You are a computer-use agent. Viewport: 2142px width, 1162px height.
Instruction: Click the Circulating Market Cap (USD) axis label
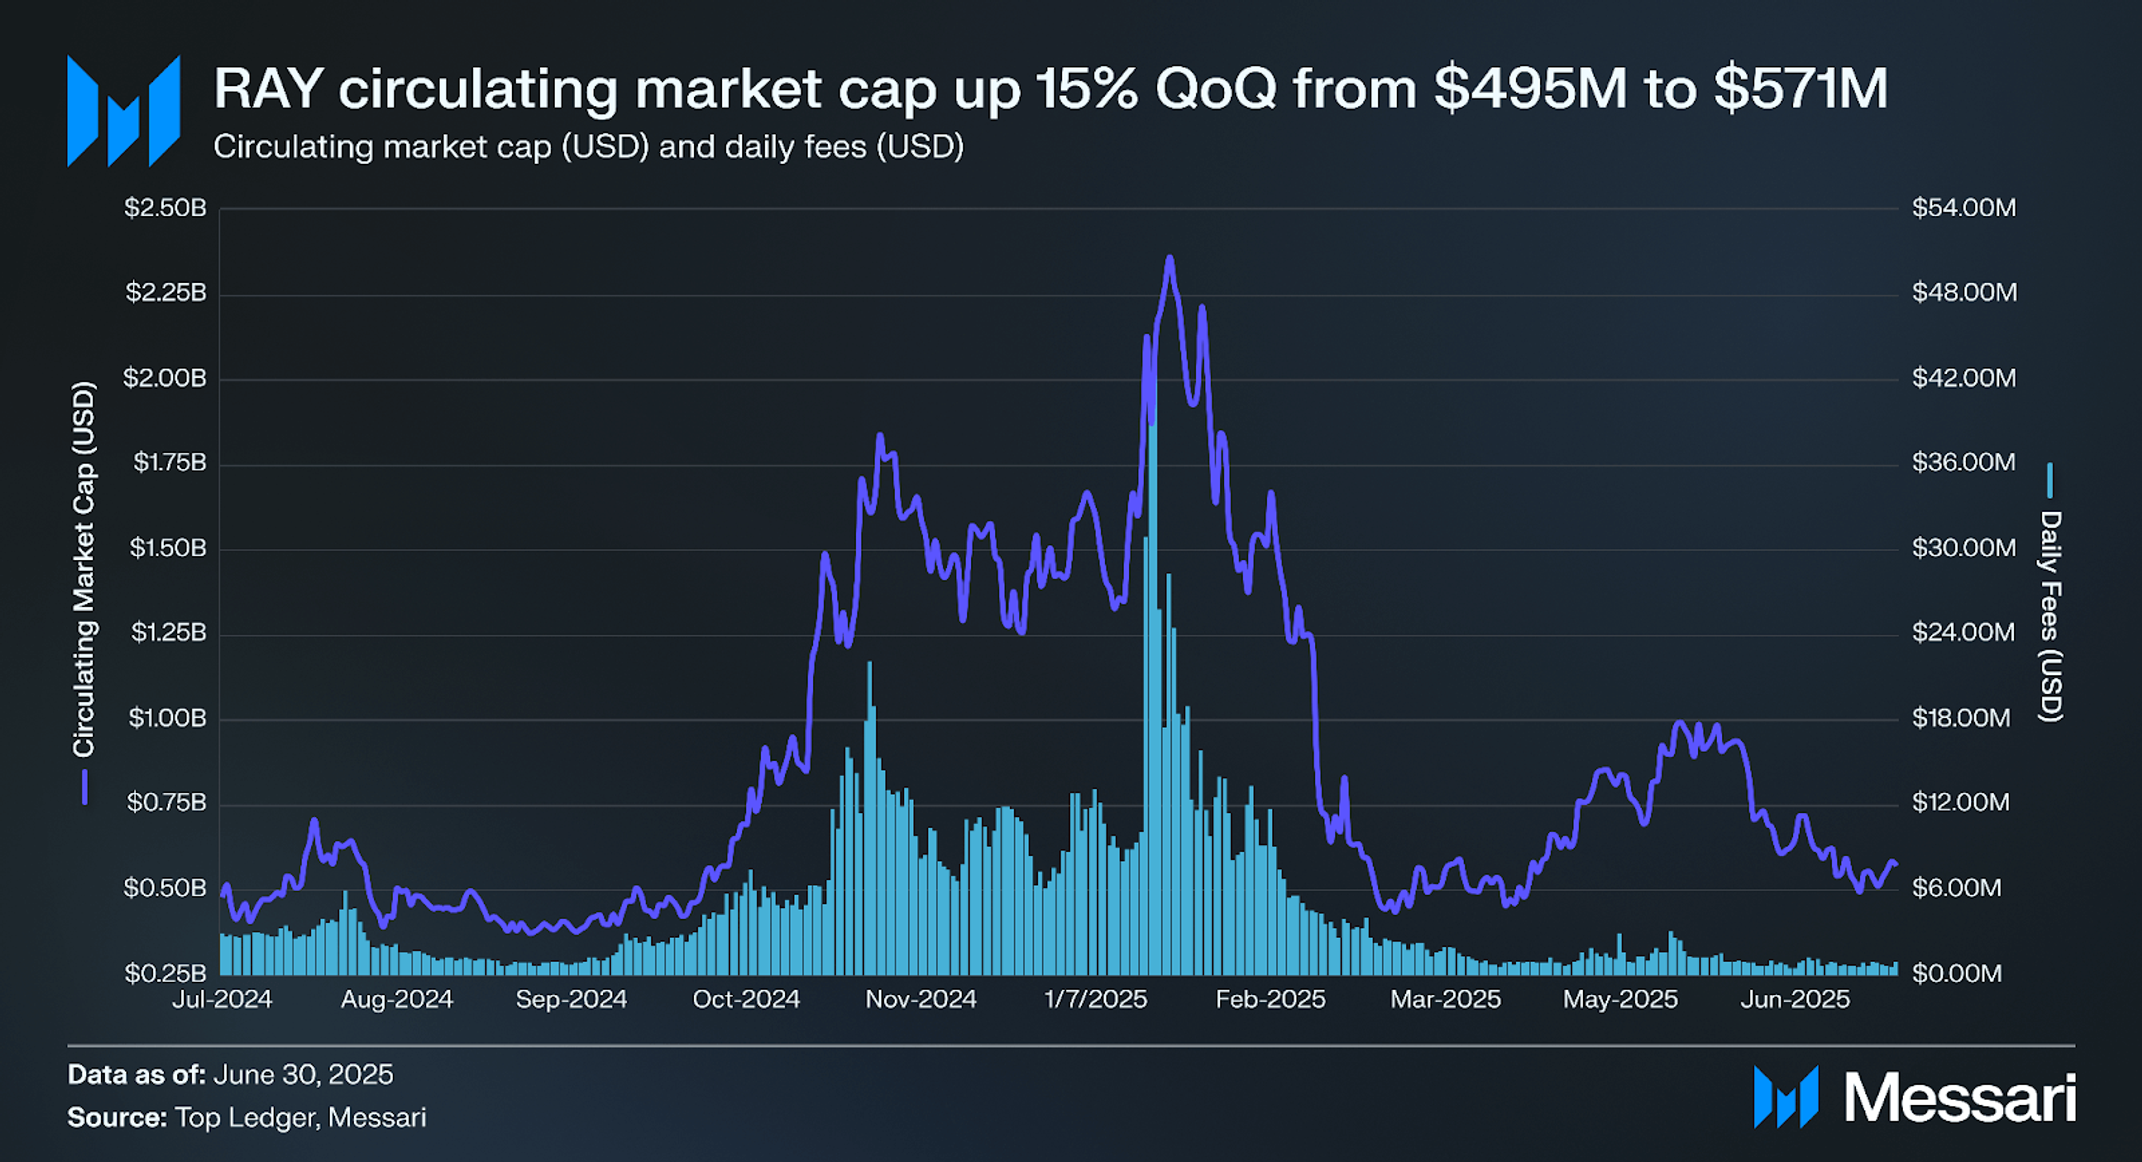[x=84, y=569]
